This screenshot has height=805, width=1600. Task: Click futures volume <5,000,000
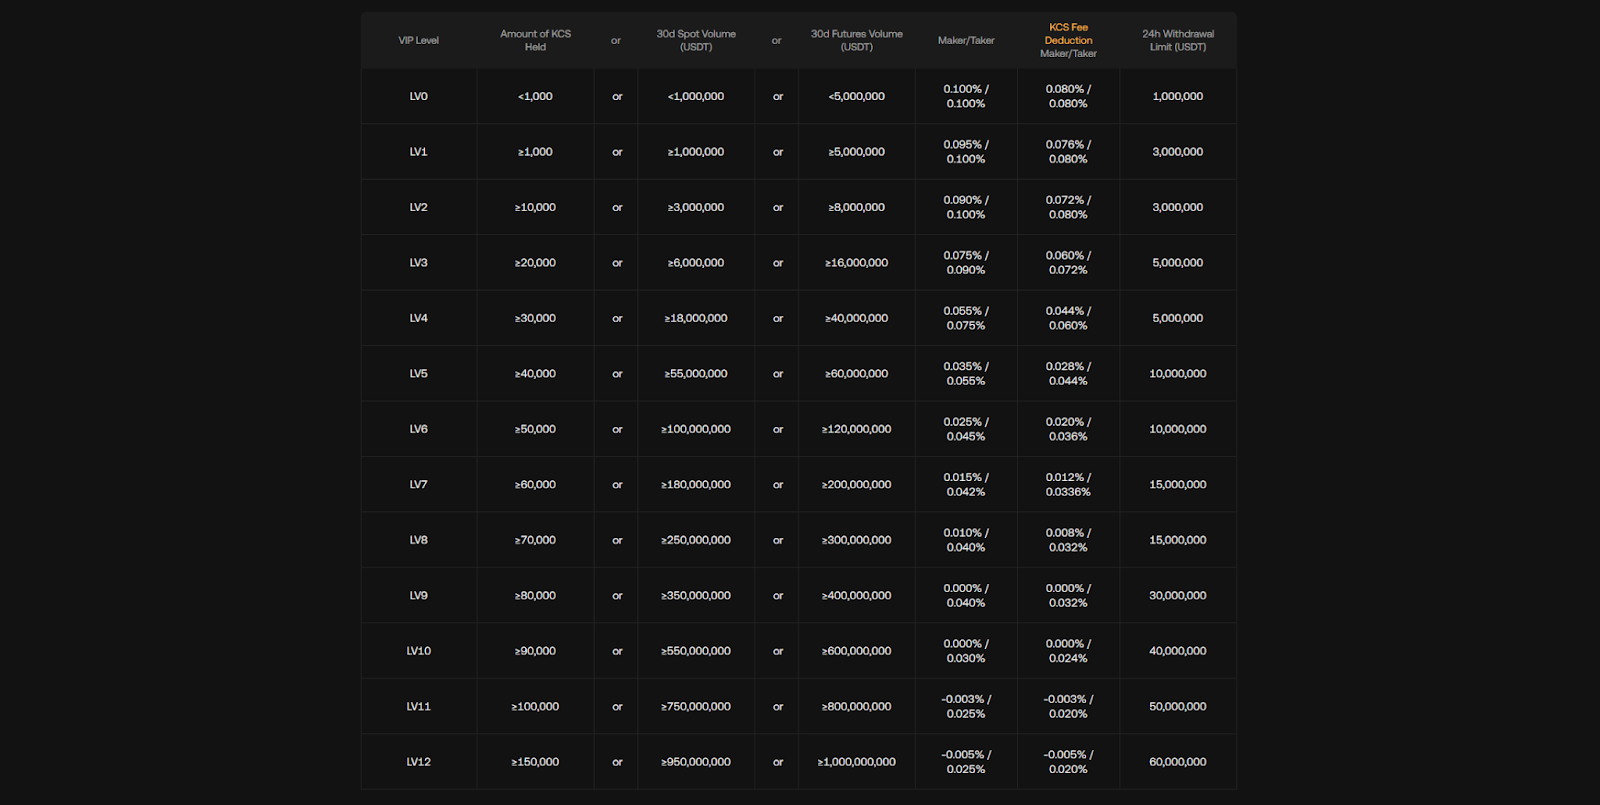[x=856, y=97]
